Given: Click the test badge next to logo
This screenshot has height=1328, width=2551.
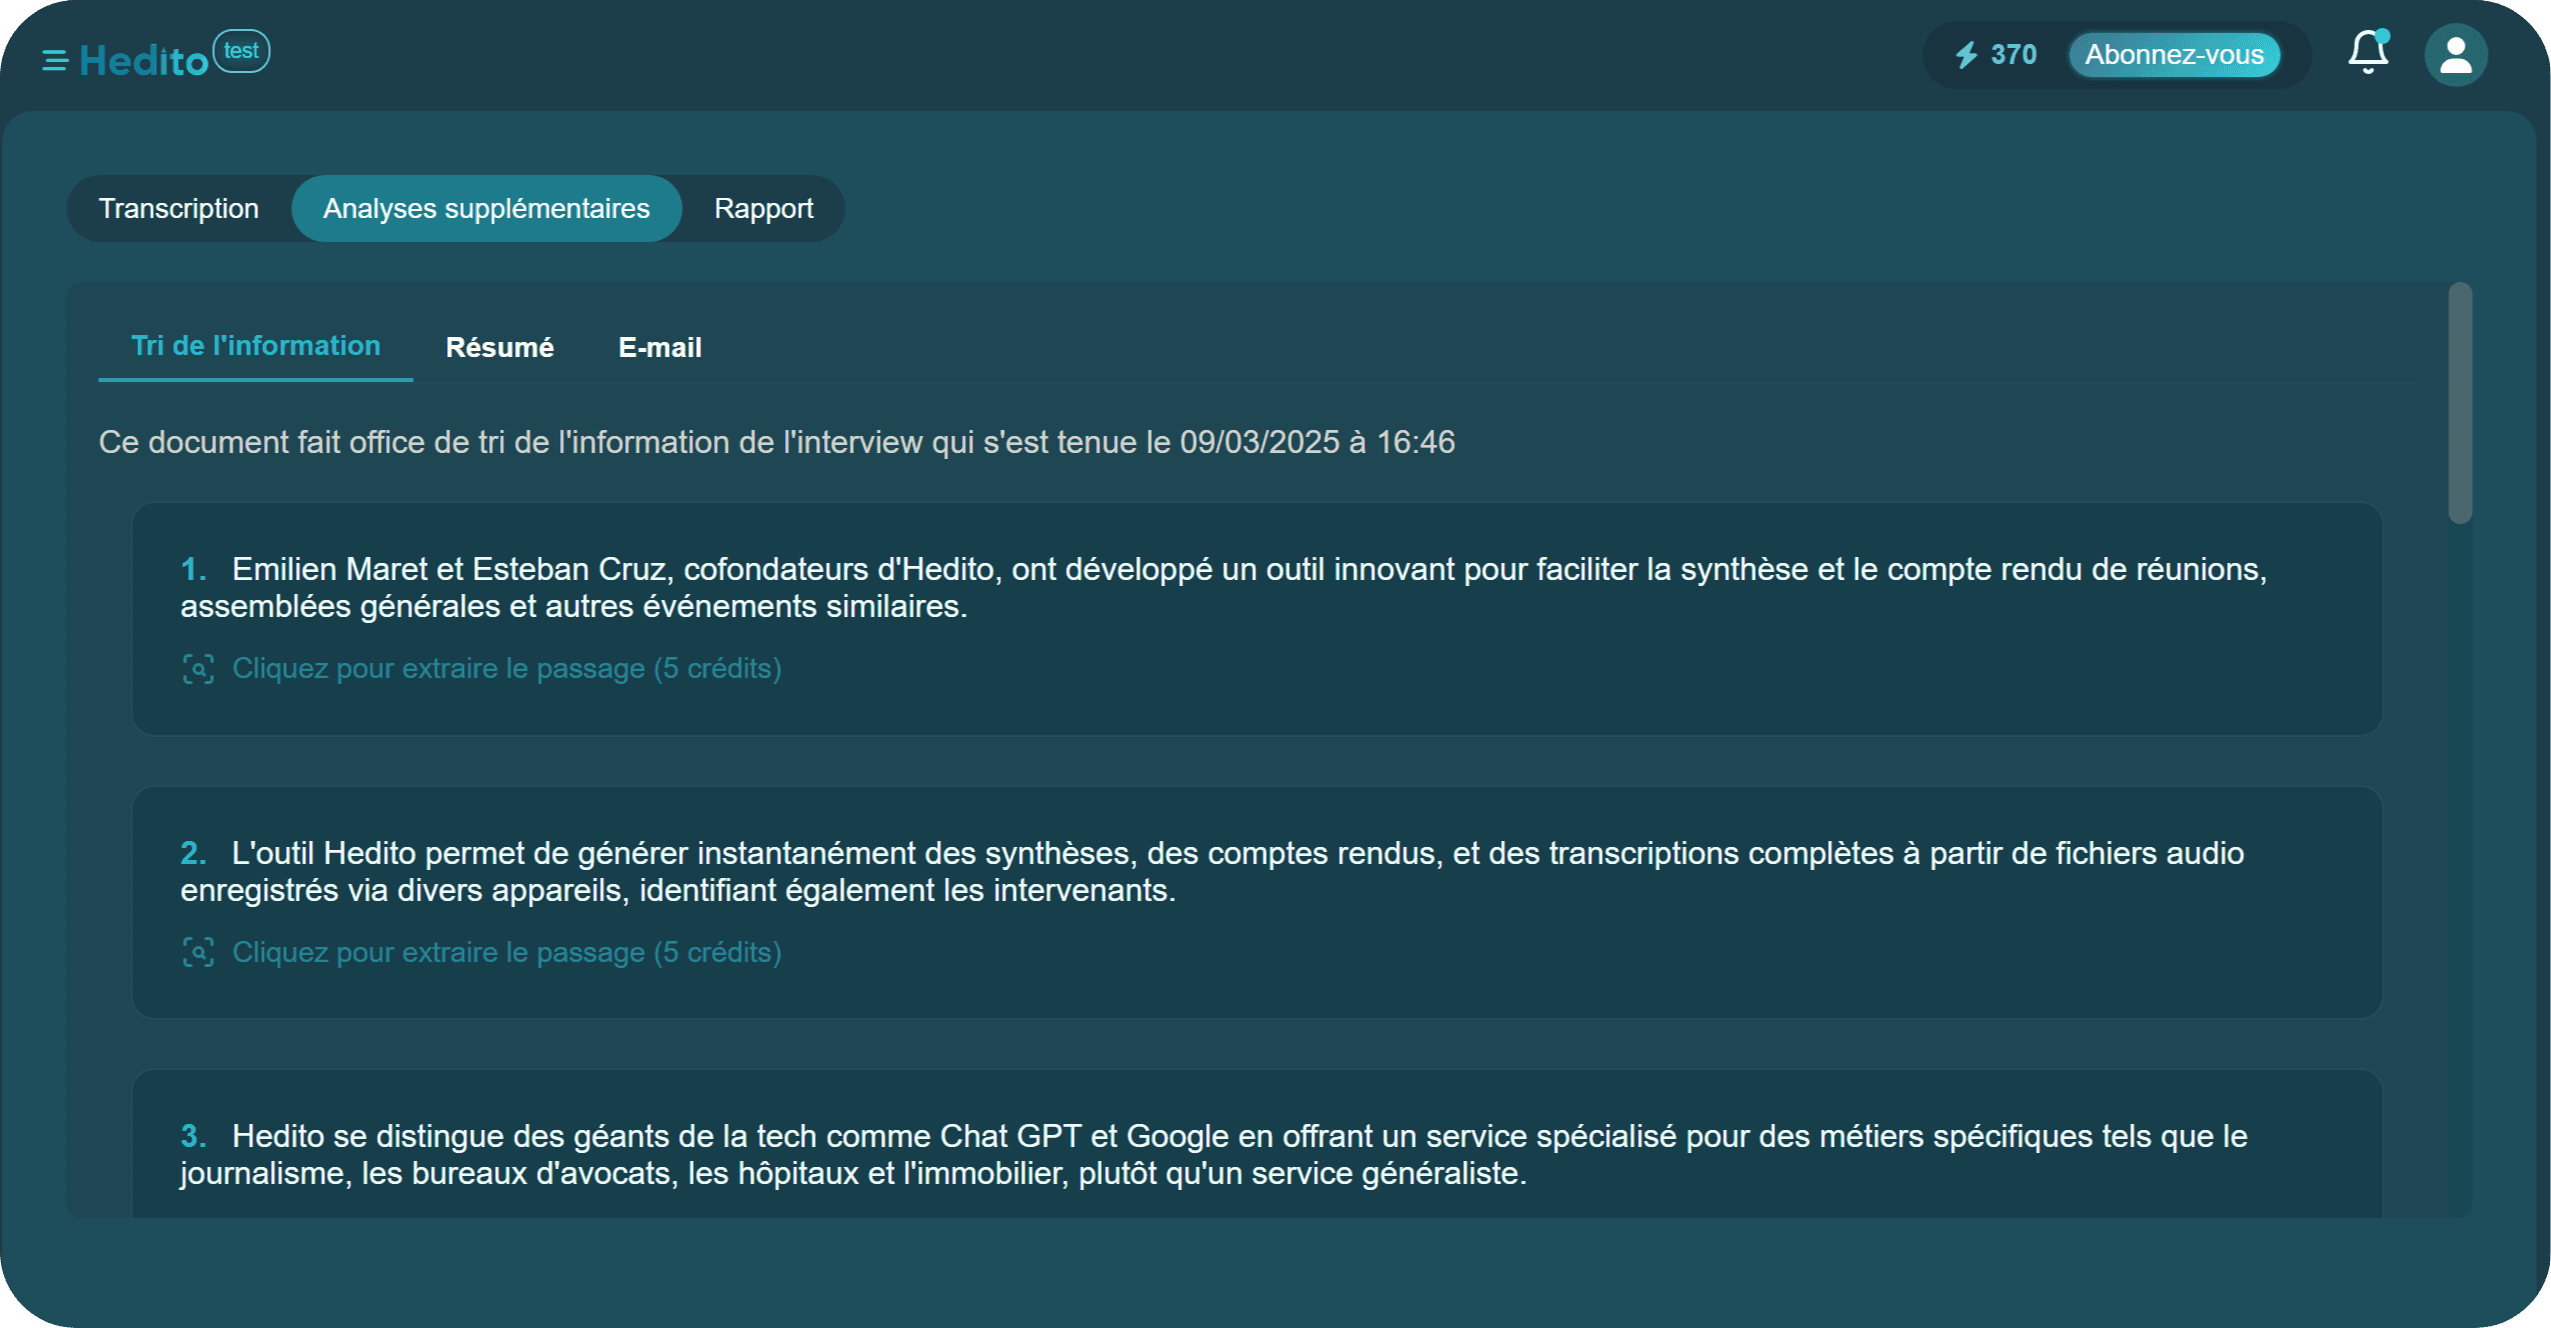Looking at the screenshot, I should [x=241, y=51].
